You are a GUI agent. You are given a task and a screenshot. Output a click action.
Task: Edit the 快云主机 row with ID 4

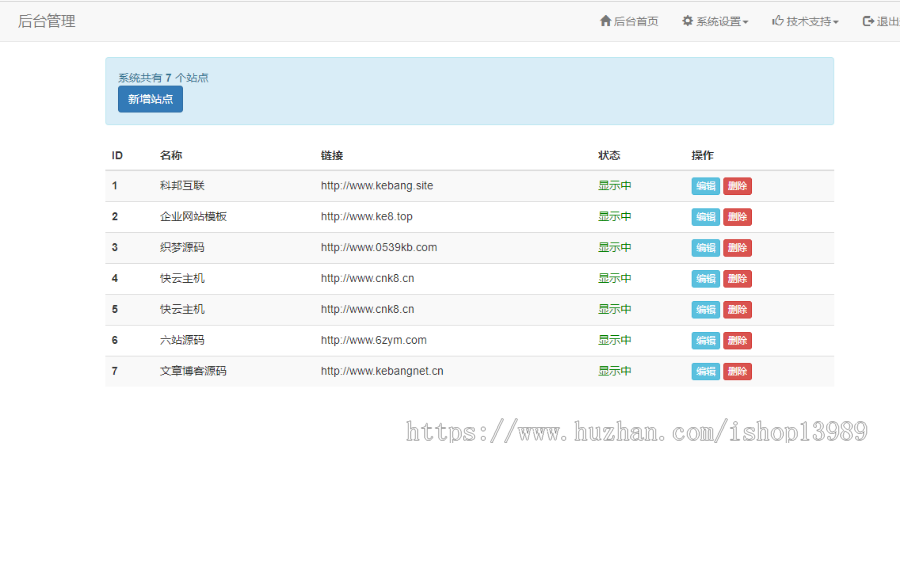click(x=705, y=279)
